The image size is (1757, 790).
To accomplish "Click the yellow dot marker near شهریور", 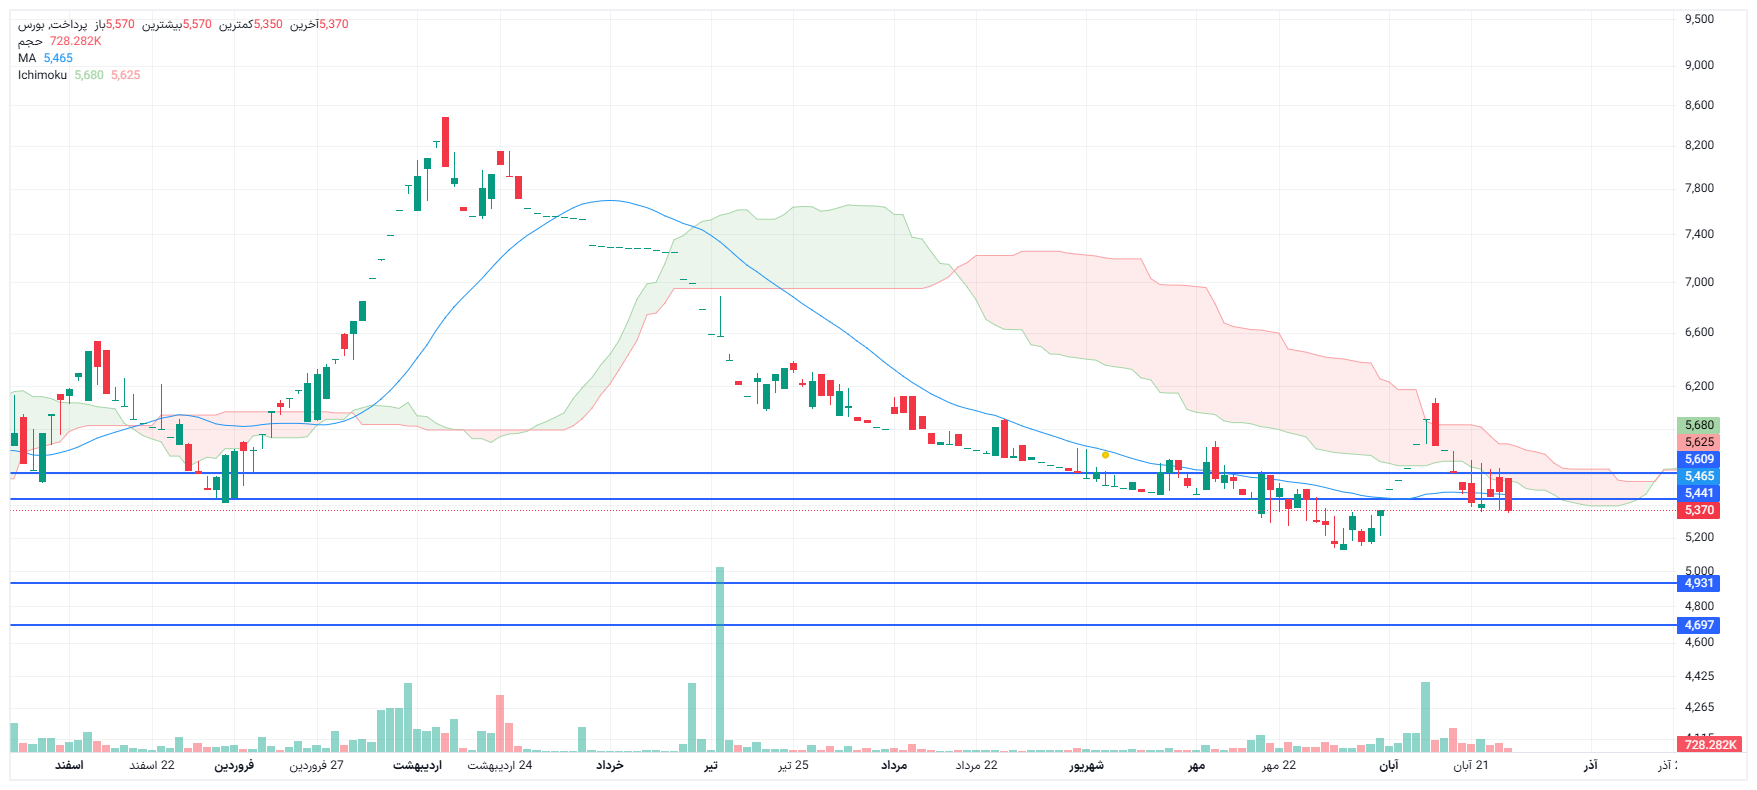I will click(x=1105, y=455).
